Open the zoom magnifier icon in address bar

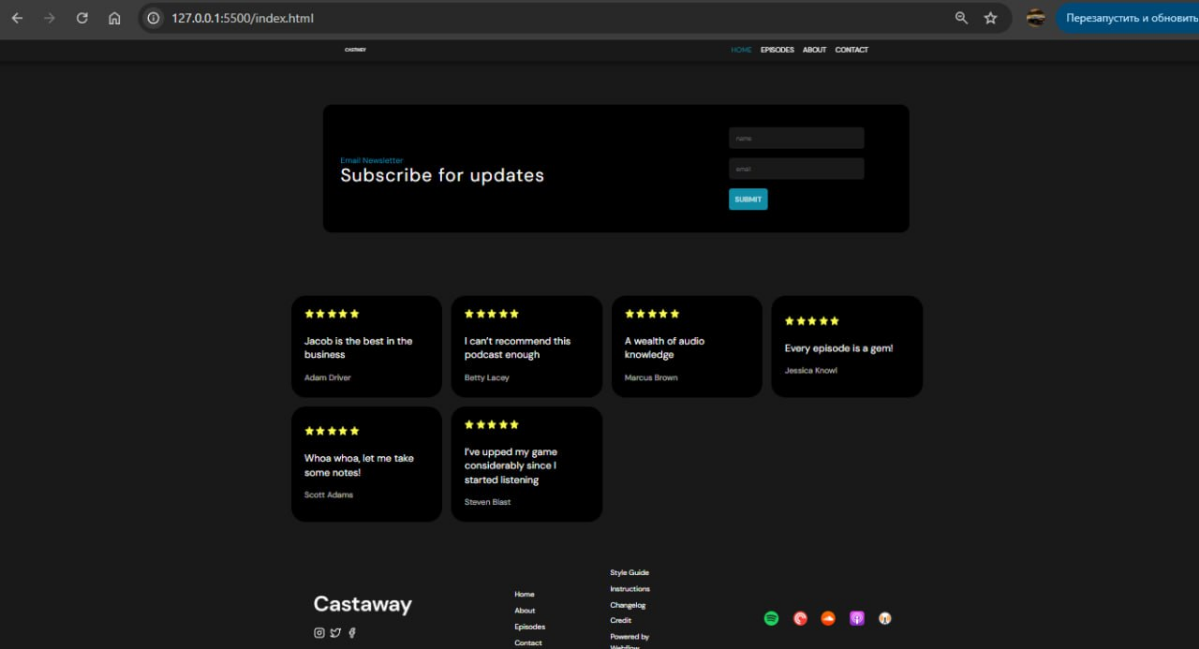[961, 18]
